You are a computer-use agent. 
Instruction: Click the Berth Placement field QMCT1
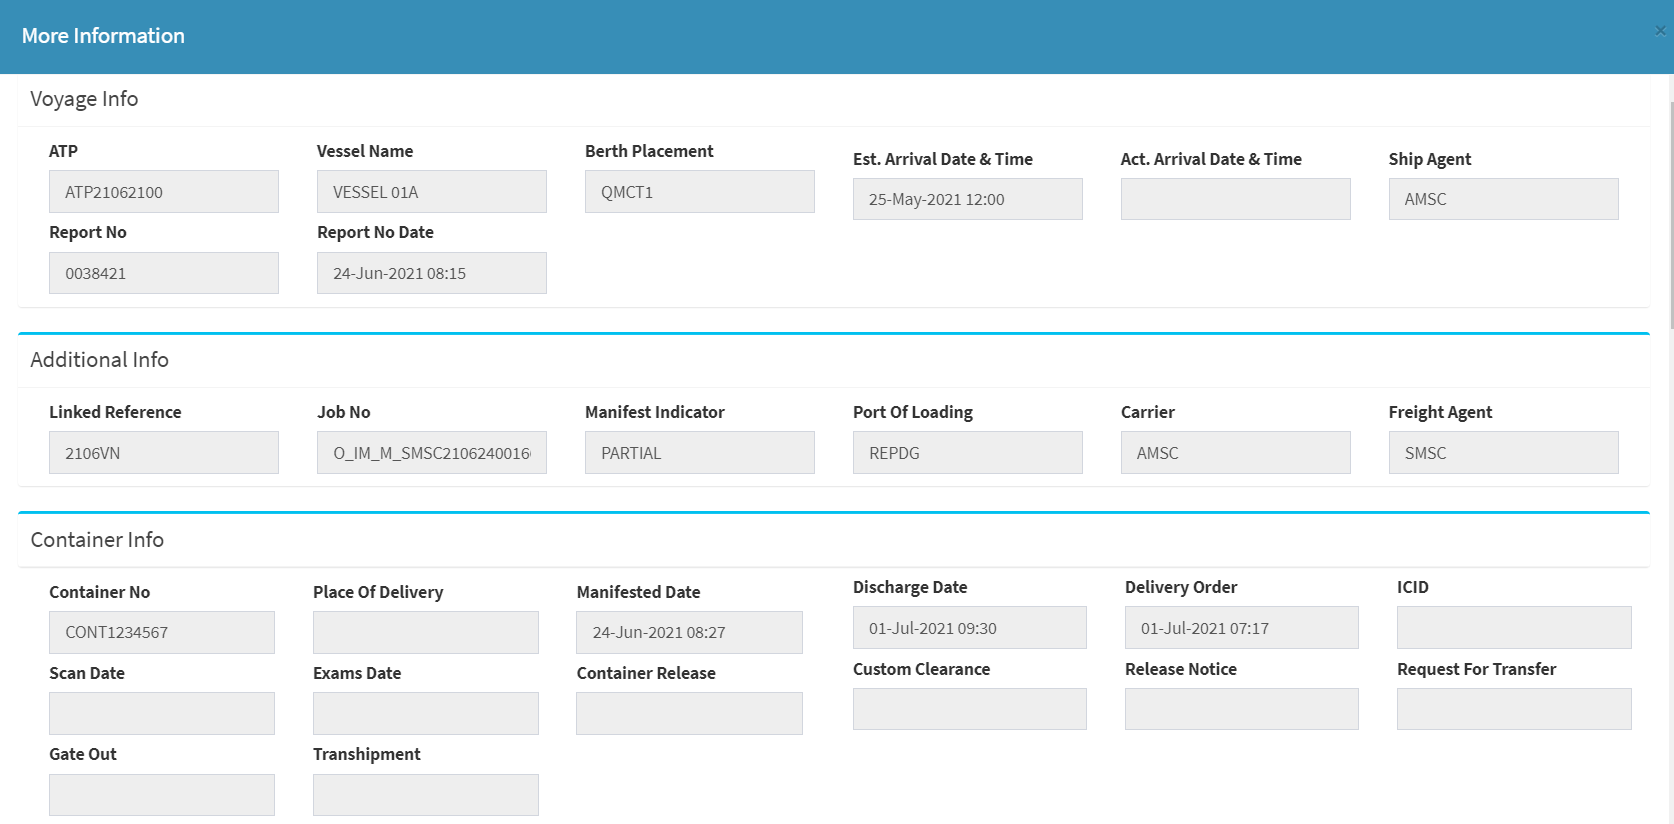pos(700,191)
